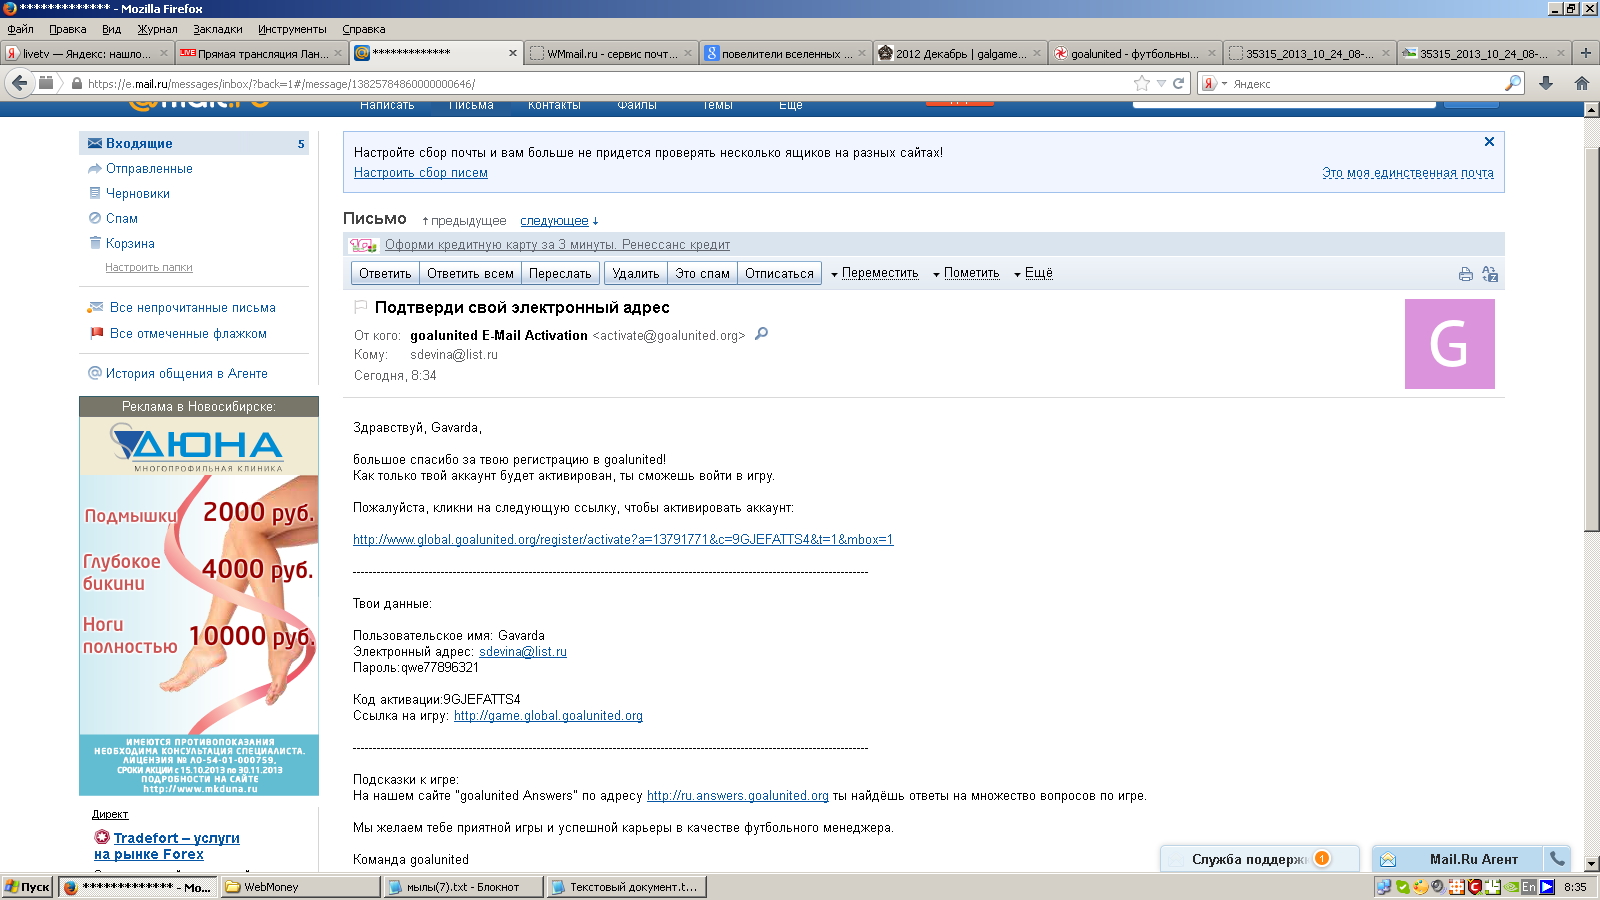The width and height of the screenshot is (1600, 900).
Task: Click the network connection tray icon
Action: (x=1384, y=887)
